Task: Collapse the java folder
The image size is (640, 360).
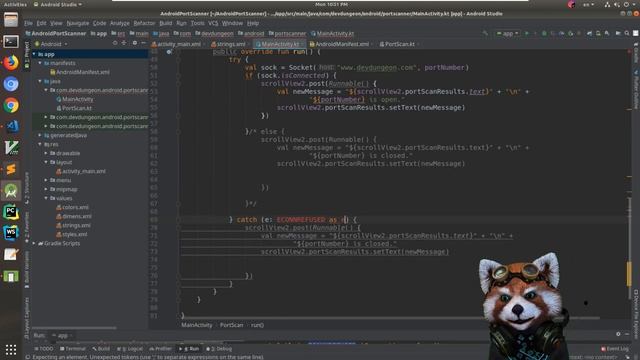Action: 40,81
